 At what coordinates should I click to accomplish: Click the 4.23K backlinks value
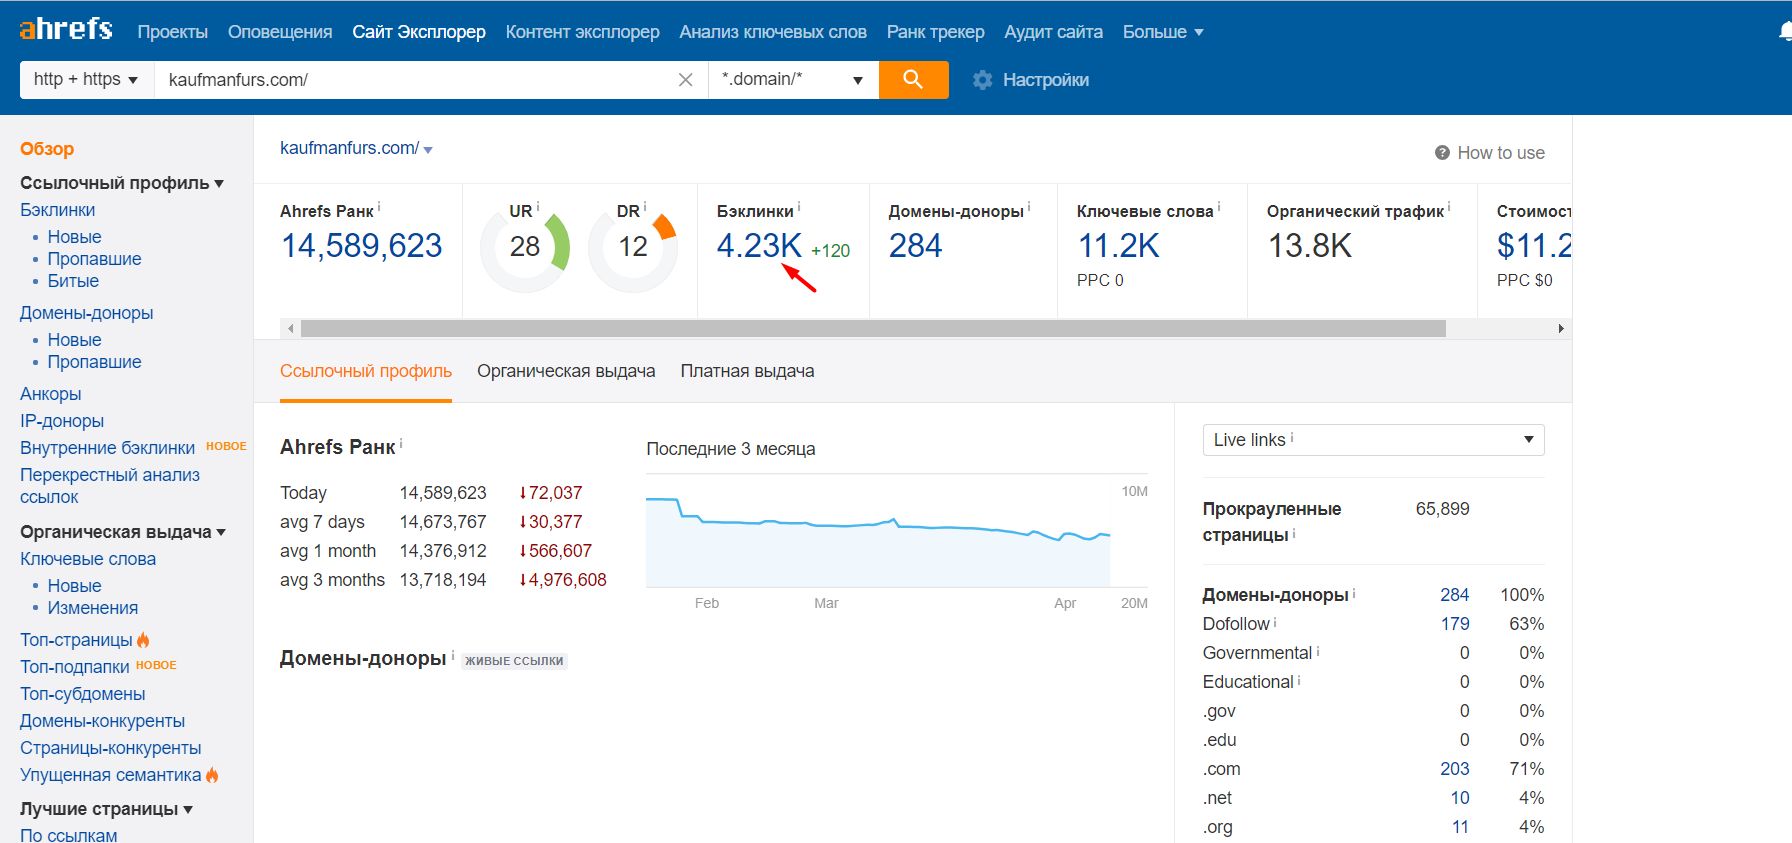(759, 246)
